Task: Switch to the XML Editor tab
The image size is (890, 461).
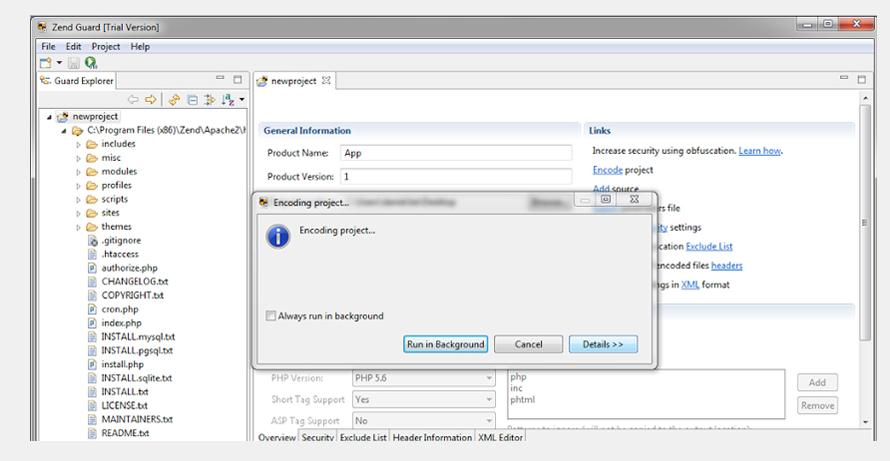Action: pos(501,437)
